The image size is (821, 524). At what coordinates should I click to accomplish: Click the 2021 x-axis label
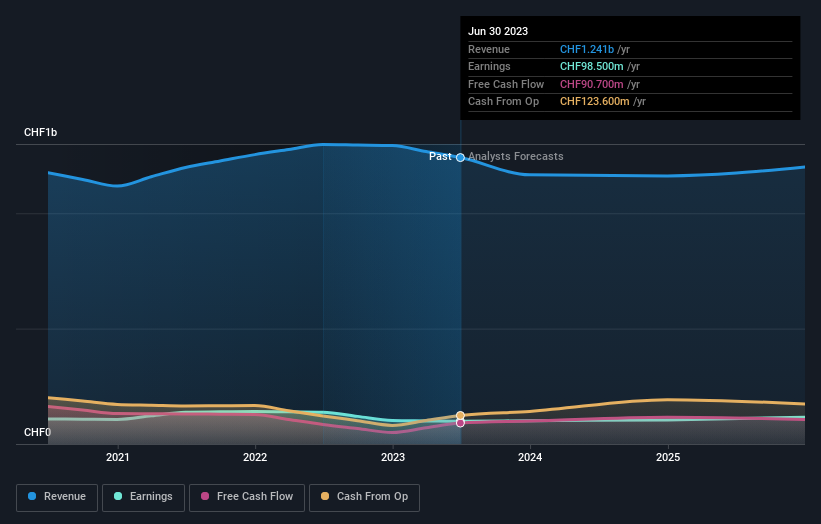[118, 458]
